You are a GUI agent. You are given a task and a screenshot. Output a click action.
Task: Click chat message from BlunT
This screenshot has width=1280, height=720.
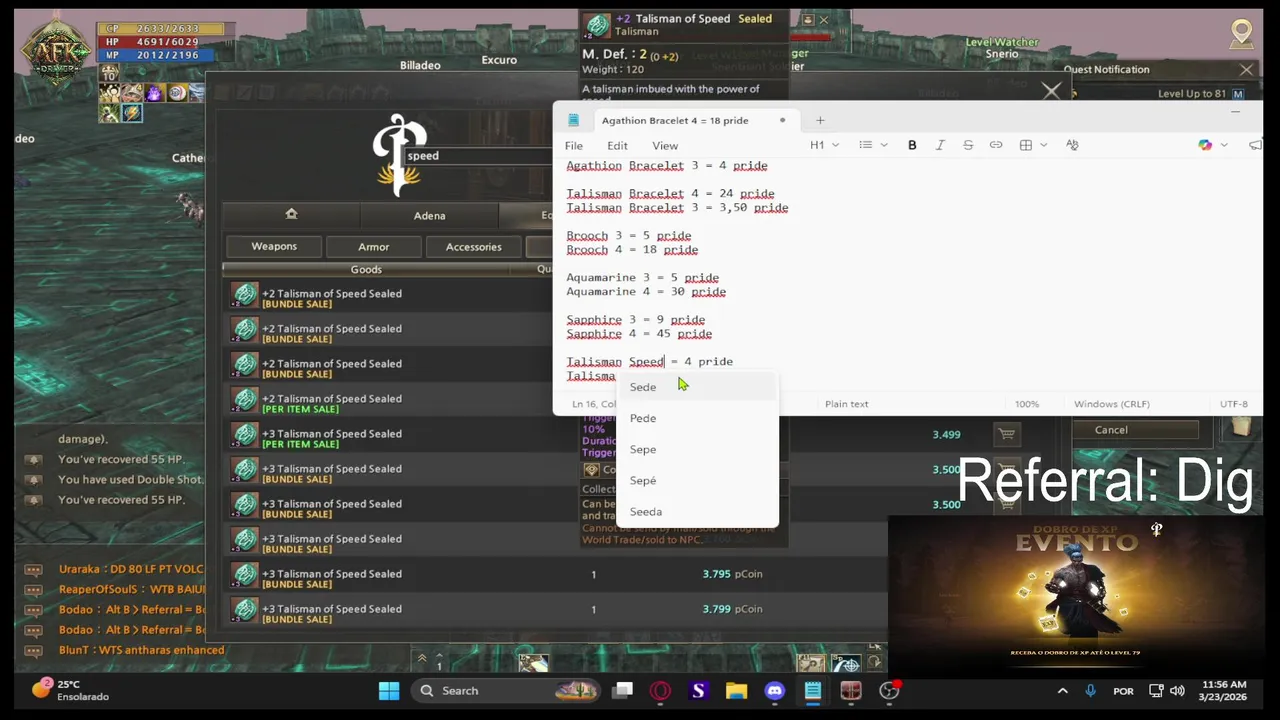(x=141, y=650)
